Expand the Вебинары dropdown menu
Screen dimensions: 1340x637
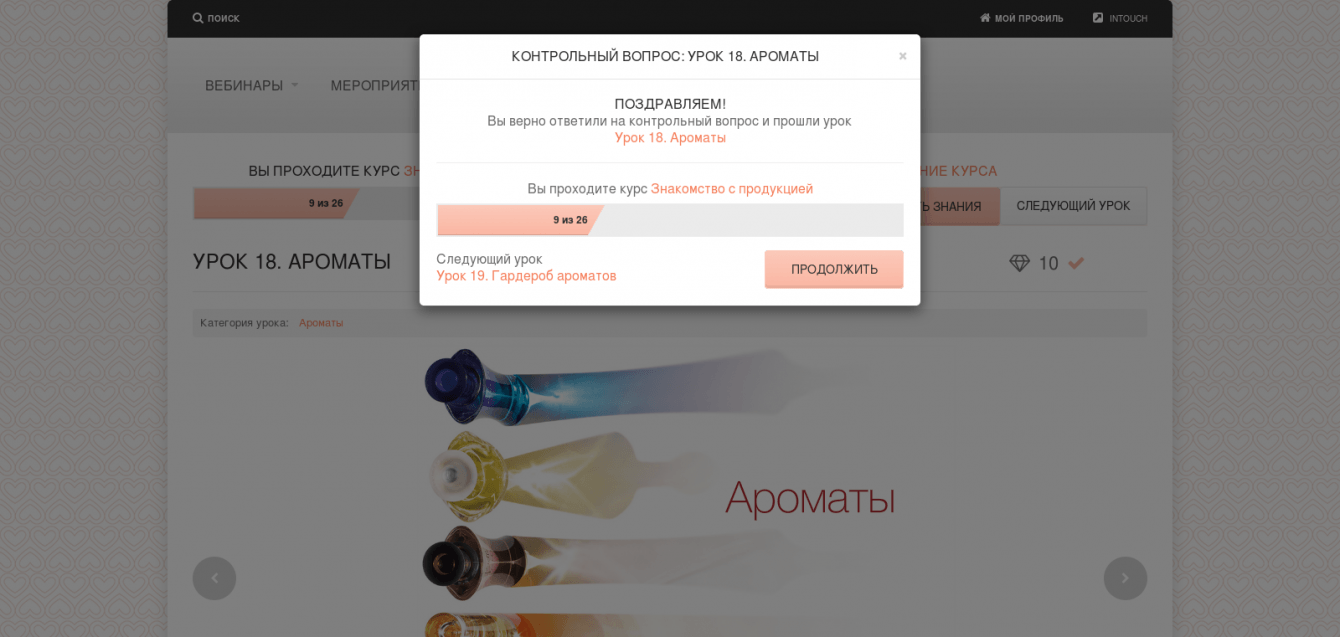click(x=251, y=86)
